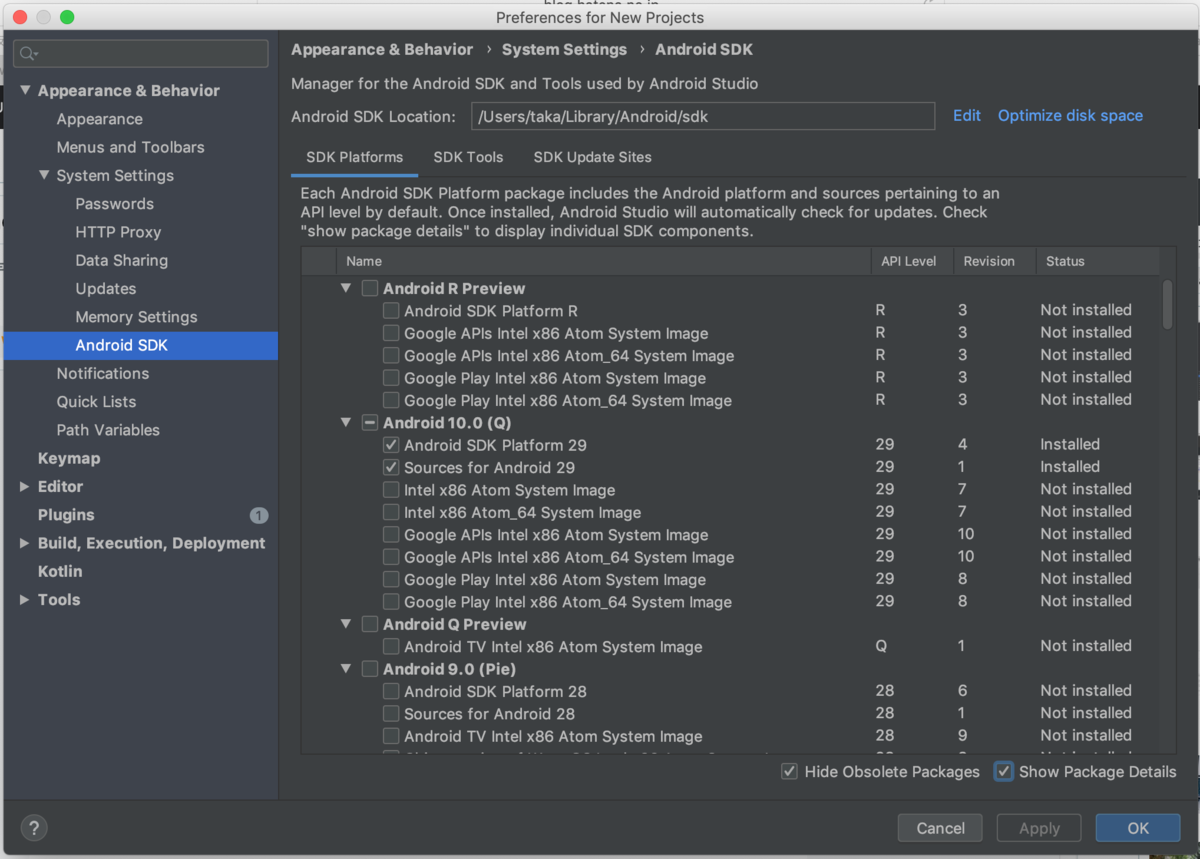Check Android TV Intel x86 Atom System Image Q
This screenshot has height=859, width=1200.
391,647
